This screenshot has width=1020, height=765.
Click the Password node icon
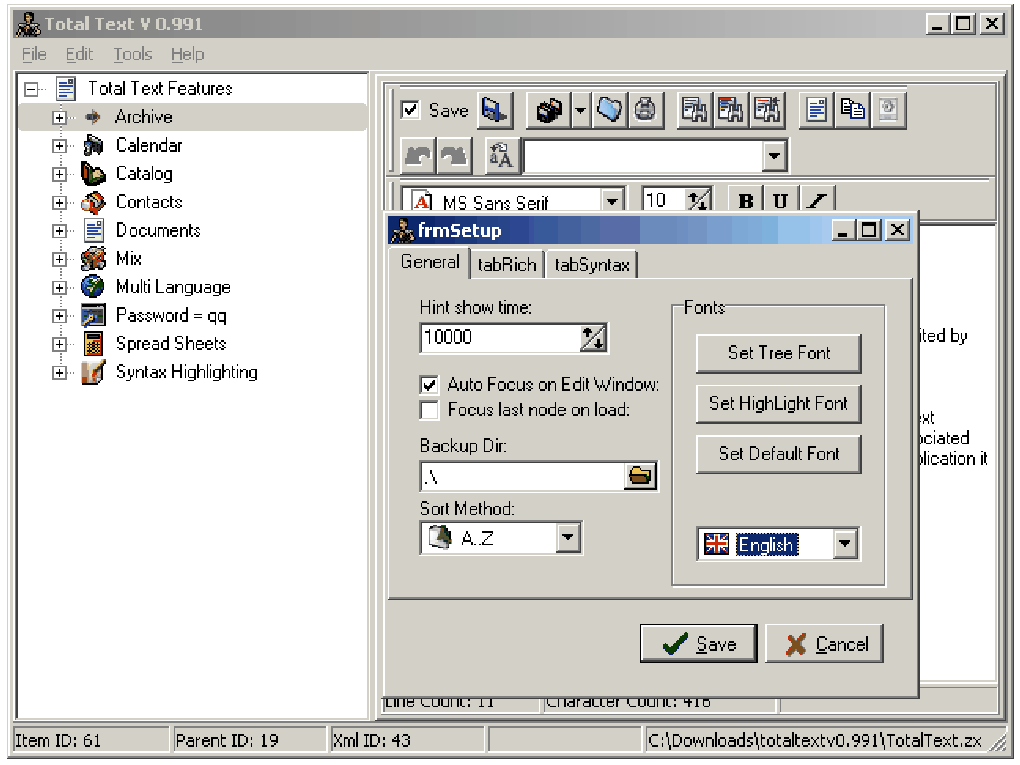(93, 315)
